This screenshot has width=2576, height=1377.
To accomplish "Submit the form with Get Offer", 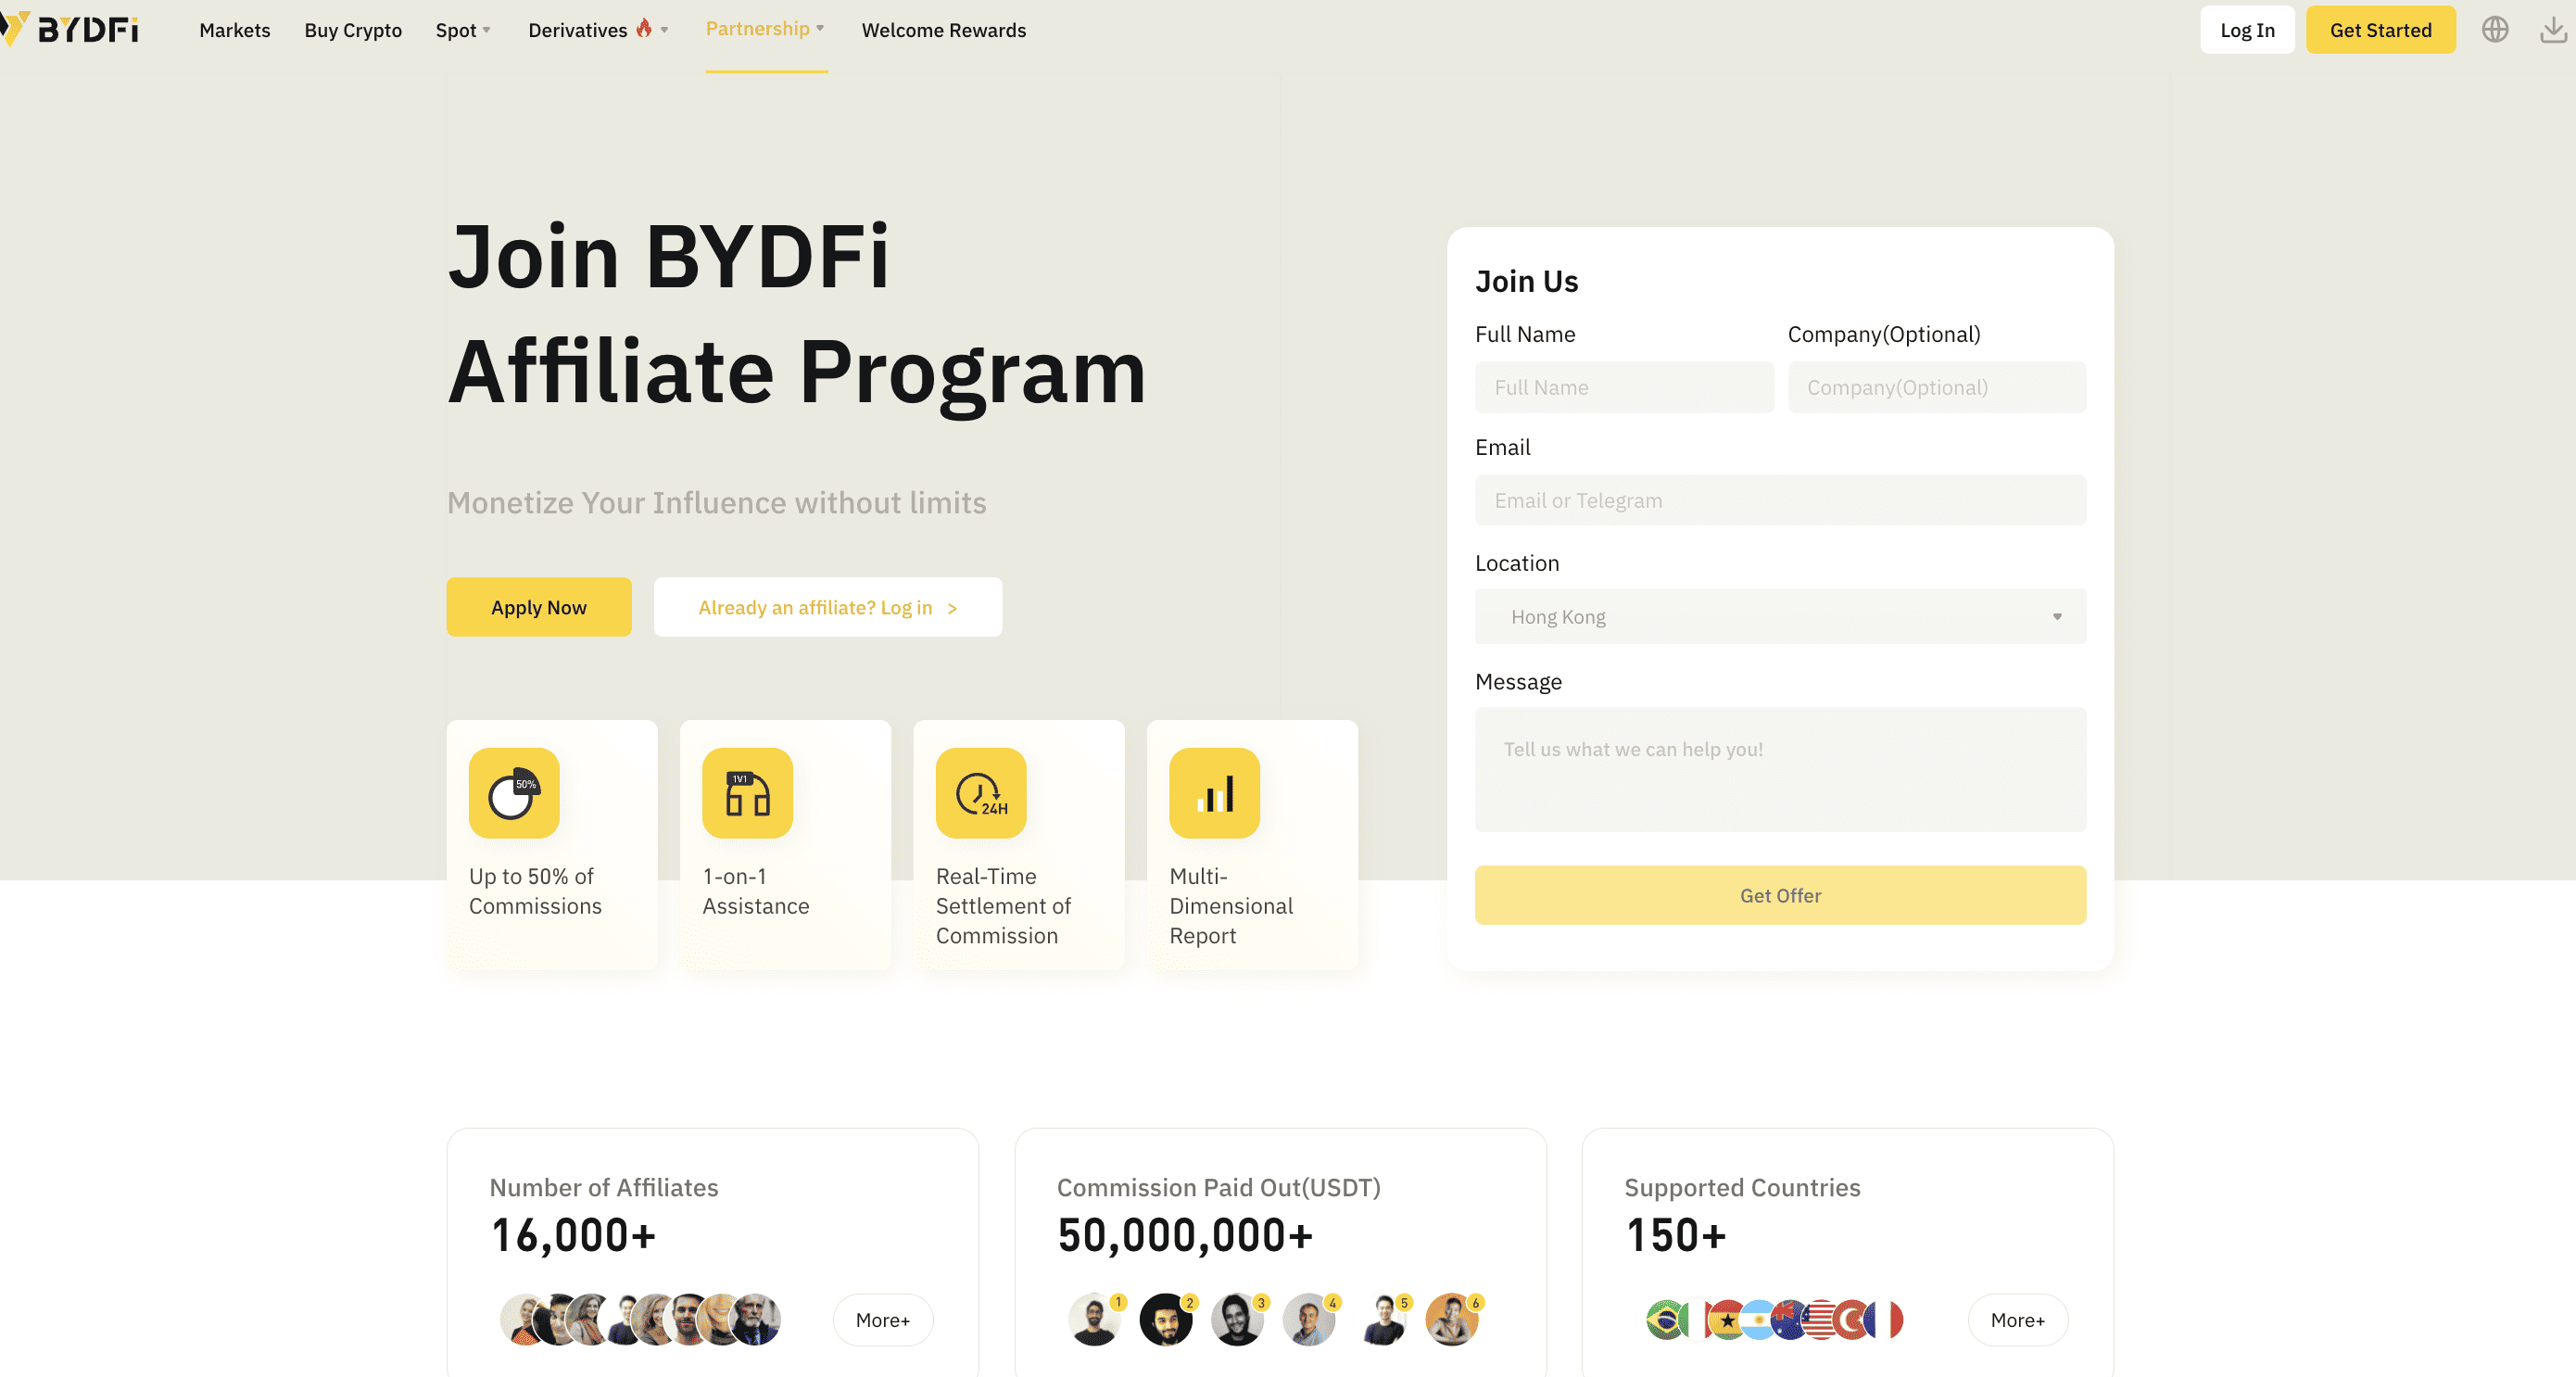I will coord(1779,895).
